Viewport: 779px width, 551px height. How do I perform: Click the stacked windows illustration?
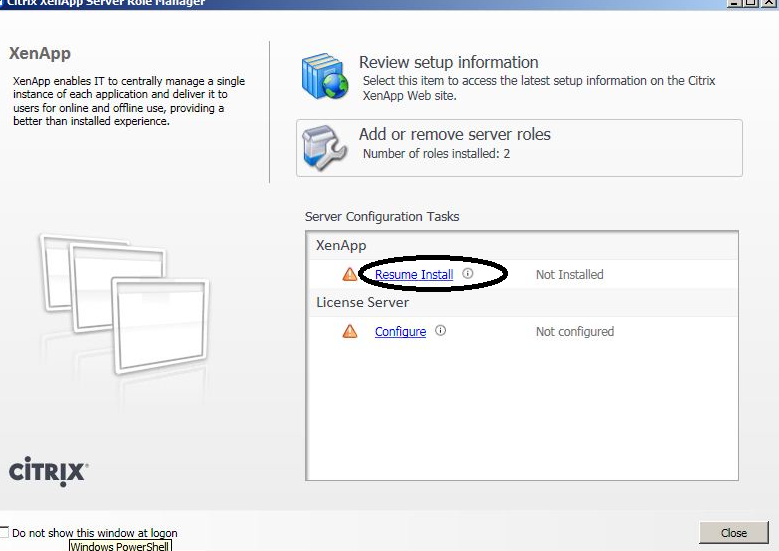point(125,304)
